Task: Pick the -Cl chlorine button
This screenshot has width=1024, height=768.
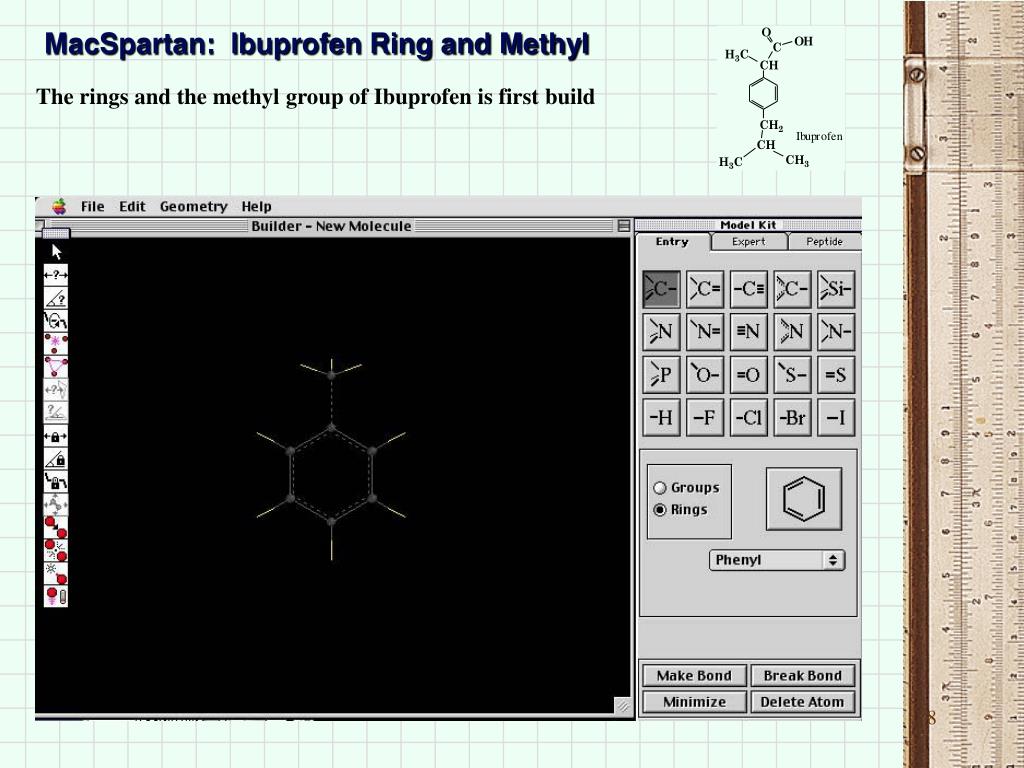Action: pyautogui.click(x=748, y=417)
